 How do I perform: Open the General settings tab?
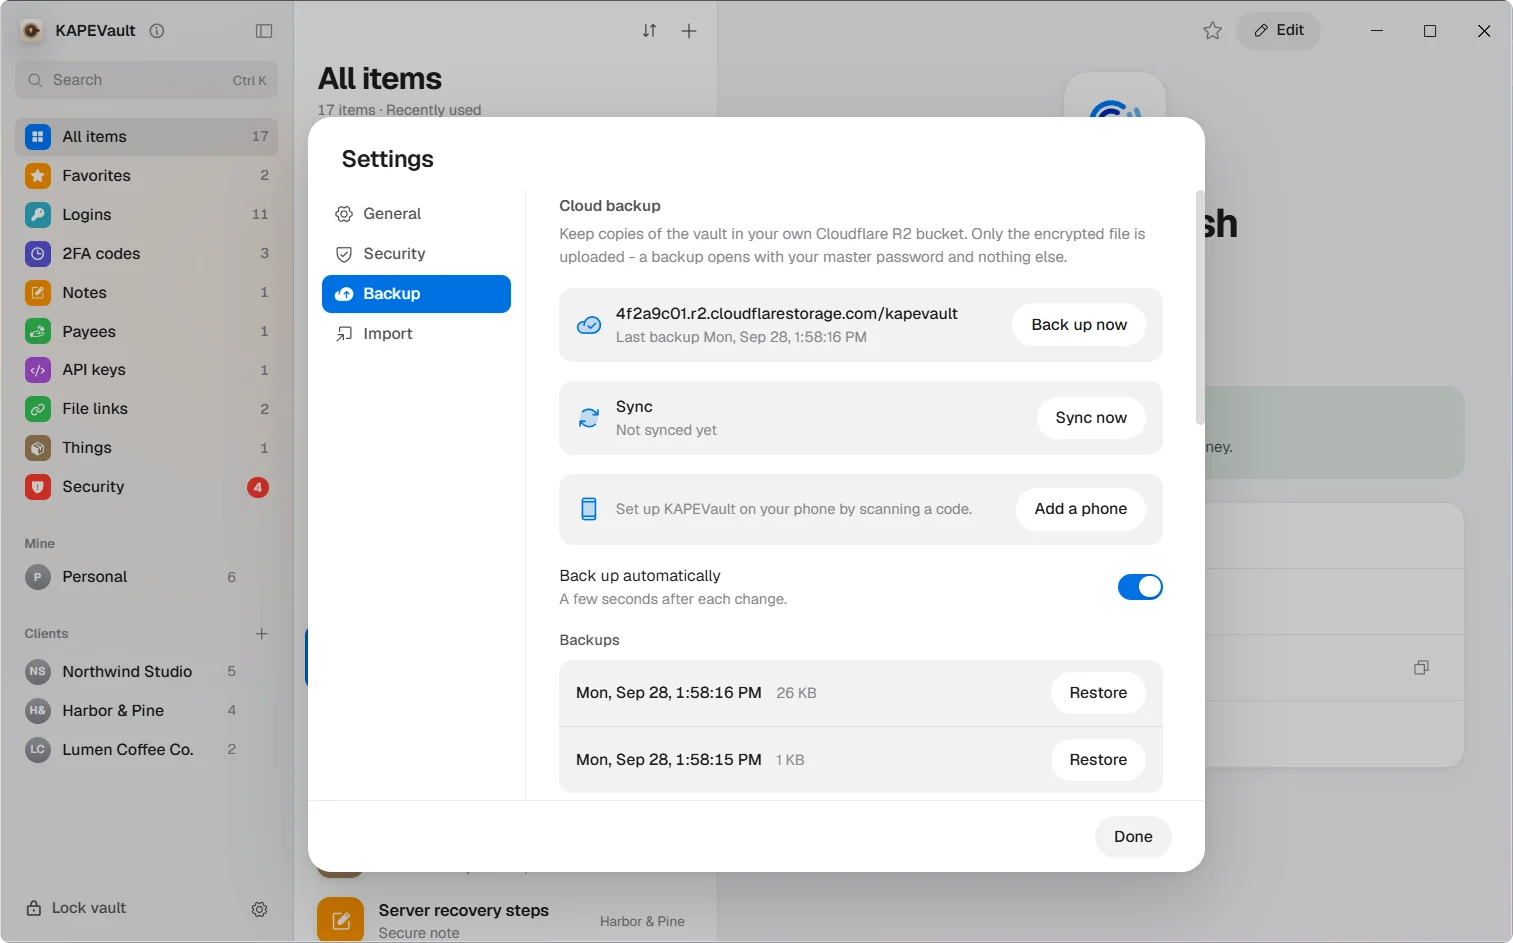(x=416, y=214)
